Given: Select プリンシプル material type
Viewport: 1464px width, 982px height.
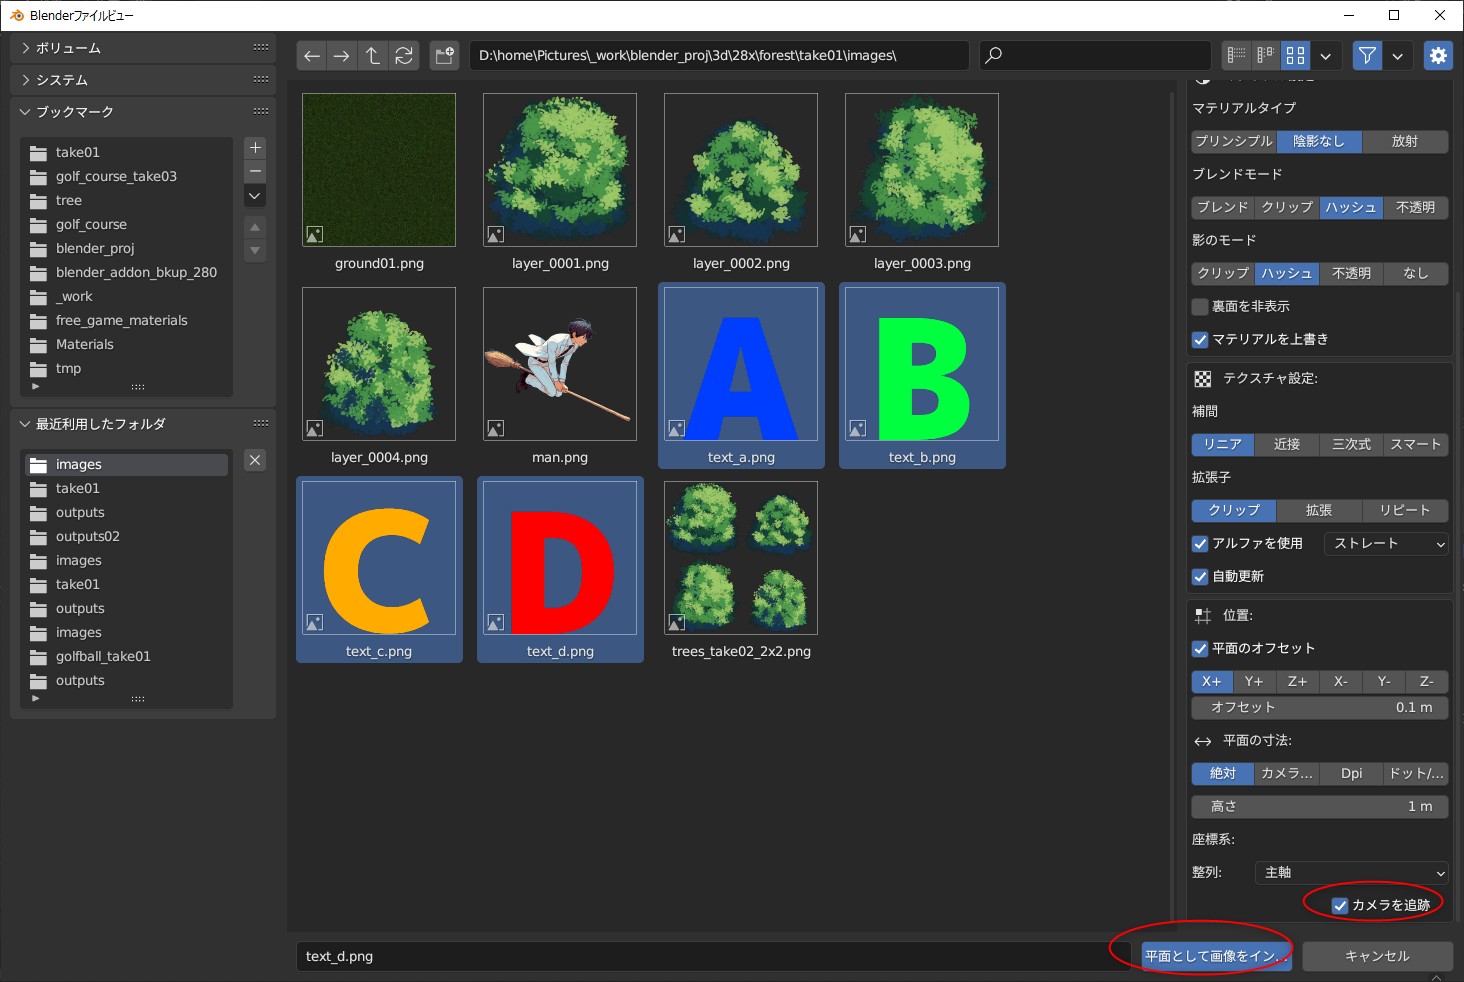Looking at the screenshot, I should pyautogui.click(x=1234, y=142).
